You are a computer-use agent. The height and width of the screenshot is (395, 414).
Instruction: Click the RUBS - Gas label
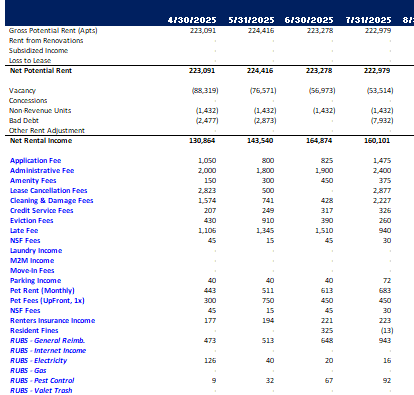tap(28, 371)
